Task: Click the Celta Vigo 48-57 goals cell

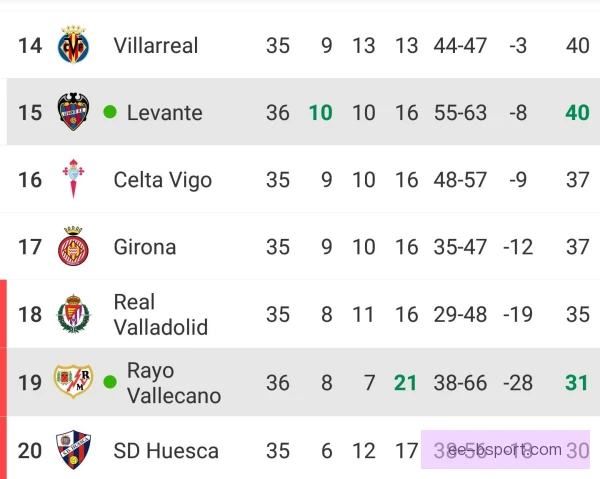Action: (x=460, y=180)
